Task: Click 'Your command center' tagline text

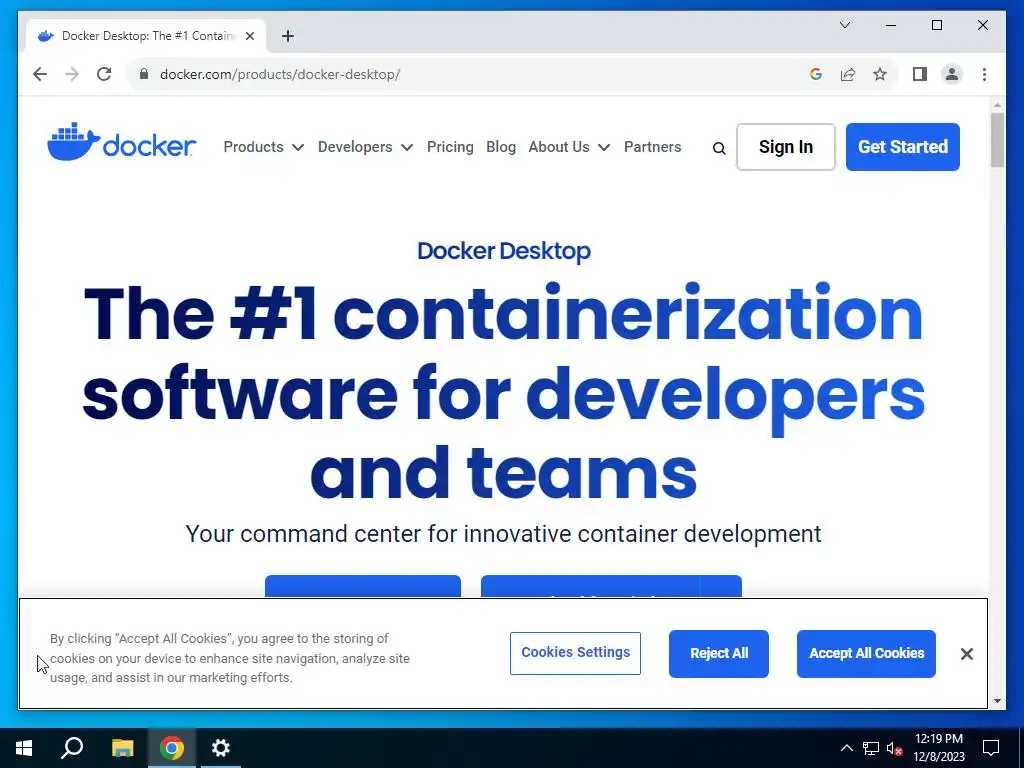Action: 504,534
